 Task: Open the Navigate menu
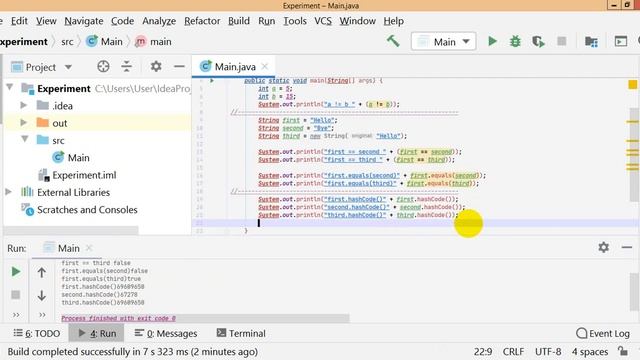coord(84,21)
